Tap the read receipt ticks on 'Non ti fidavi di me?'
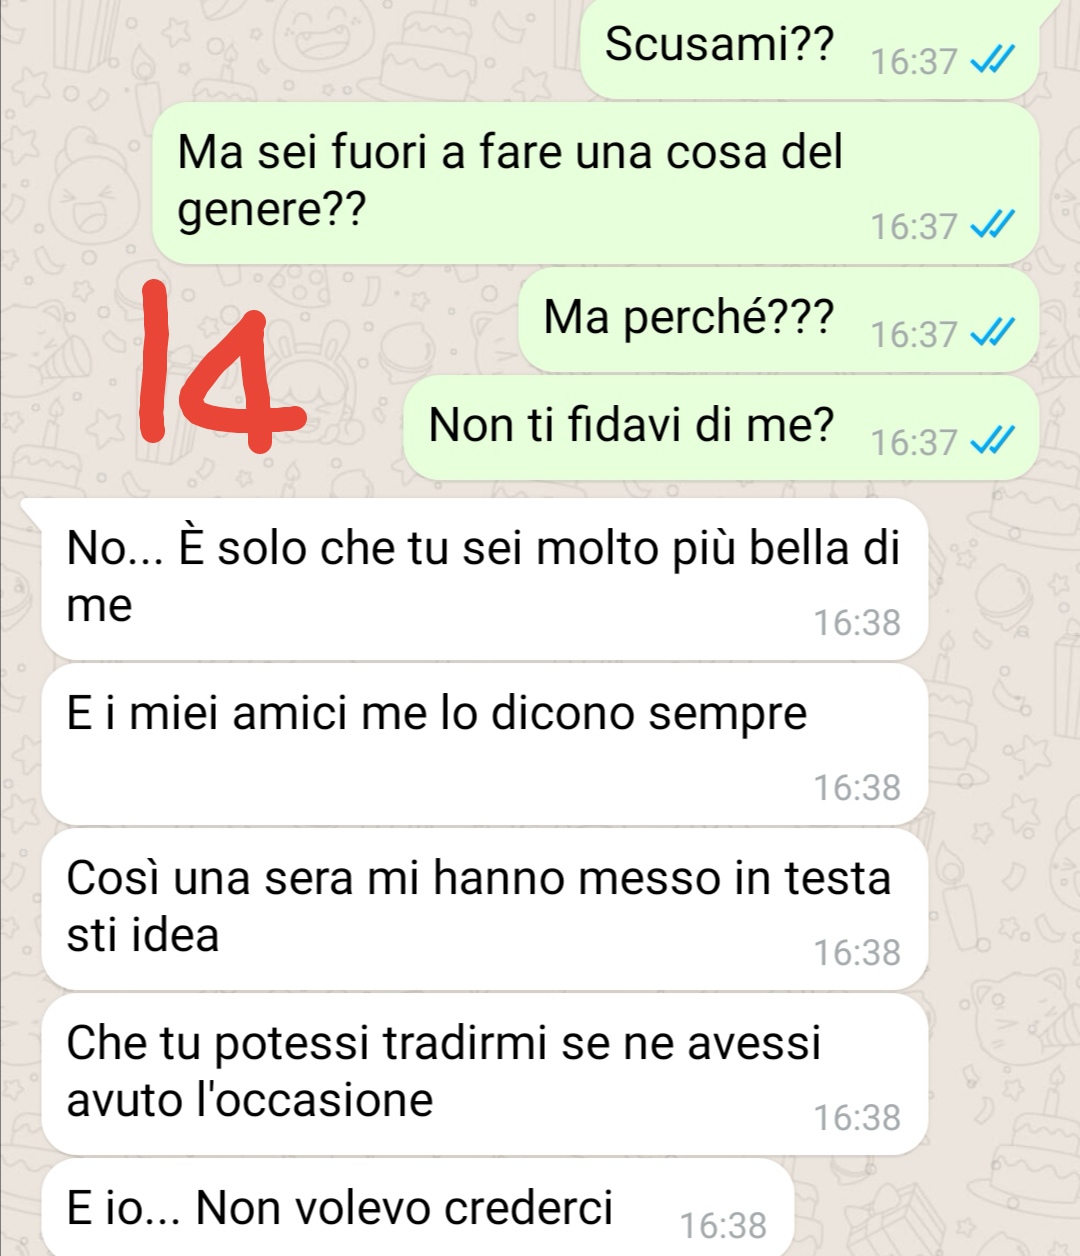 993,442
